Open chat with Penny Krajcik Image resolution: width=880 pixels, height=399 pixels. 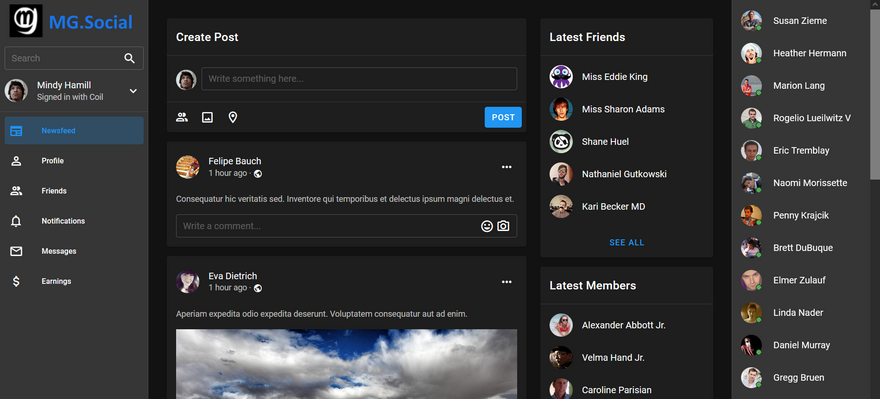801,216
